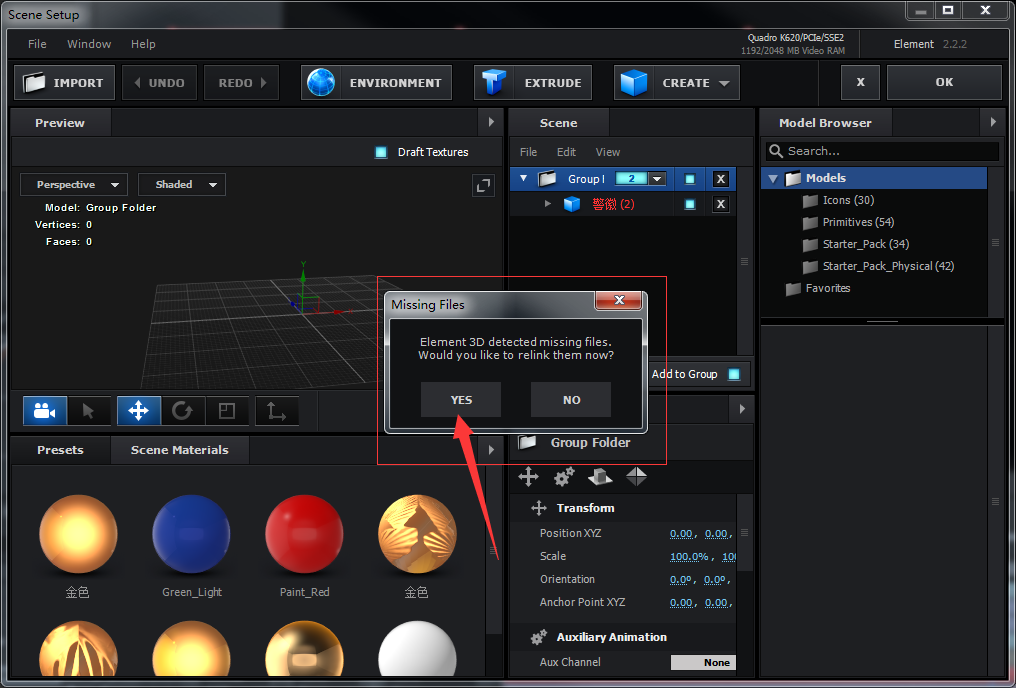Open the File menu in menu bar

pos(37,44)
